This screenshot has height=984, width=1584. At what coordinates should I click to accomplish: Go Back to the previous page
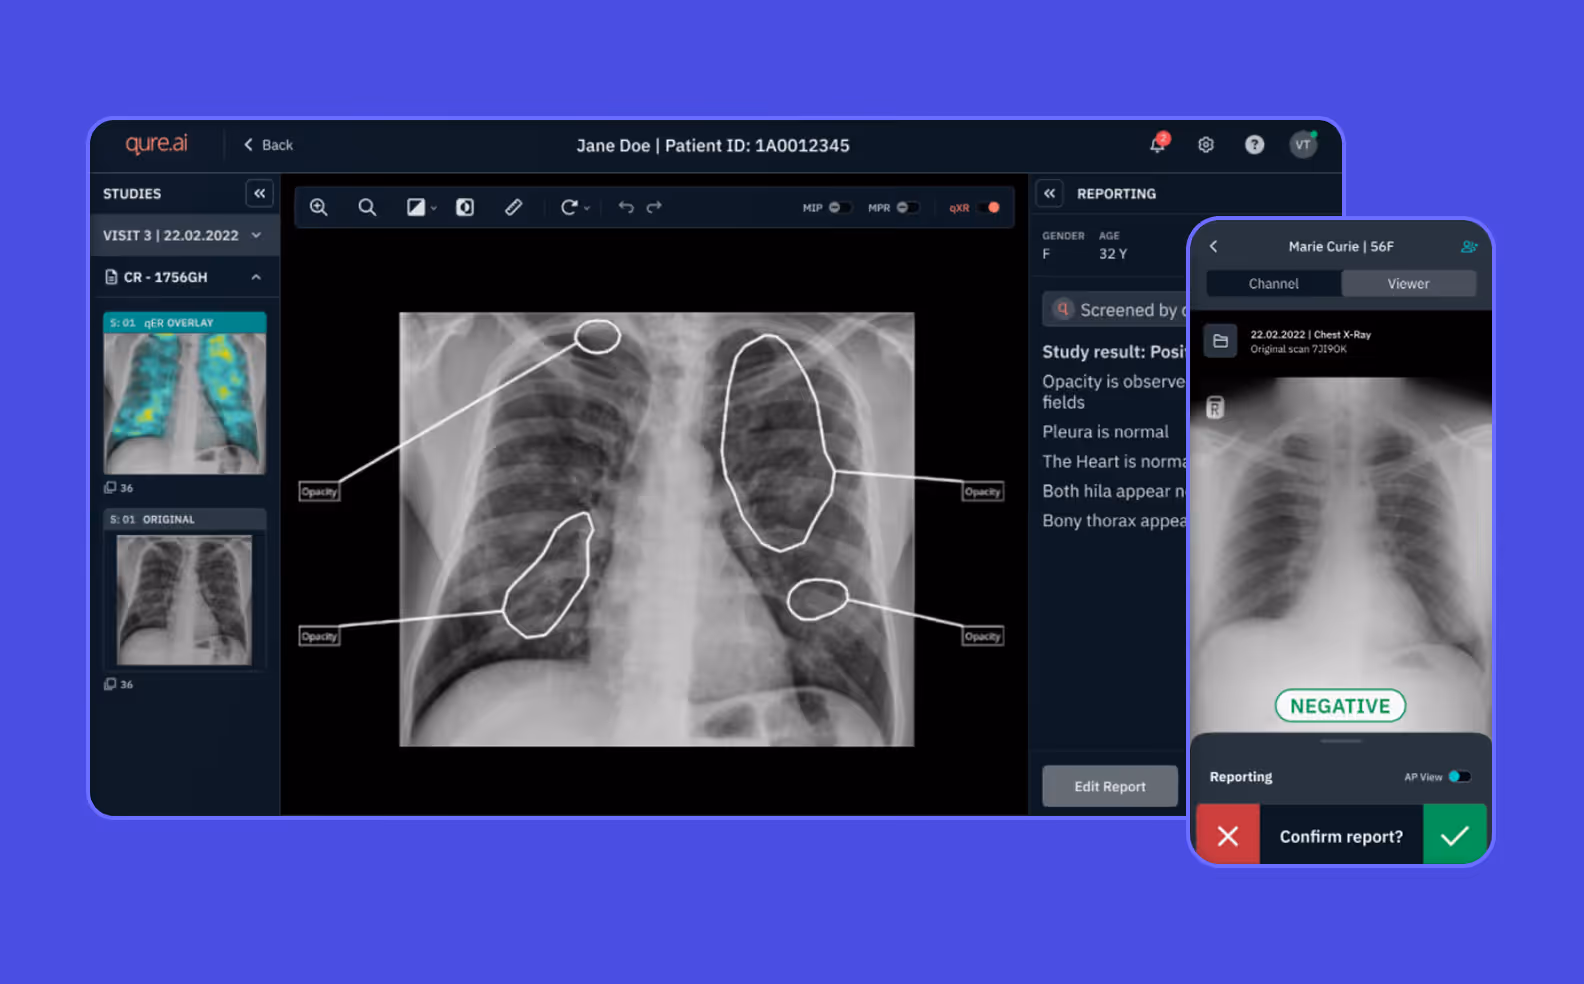(x=268, y=145)
